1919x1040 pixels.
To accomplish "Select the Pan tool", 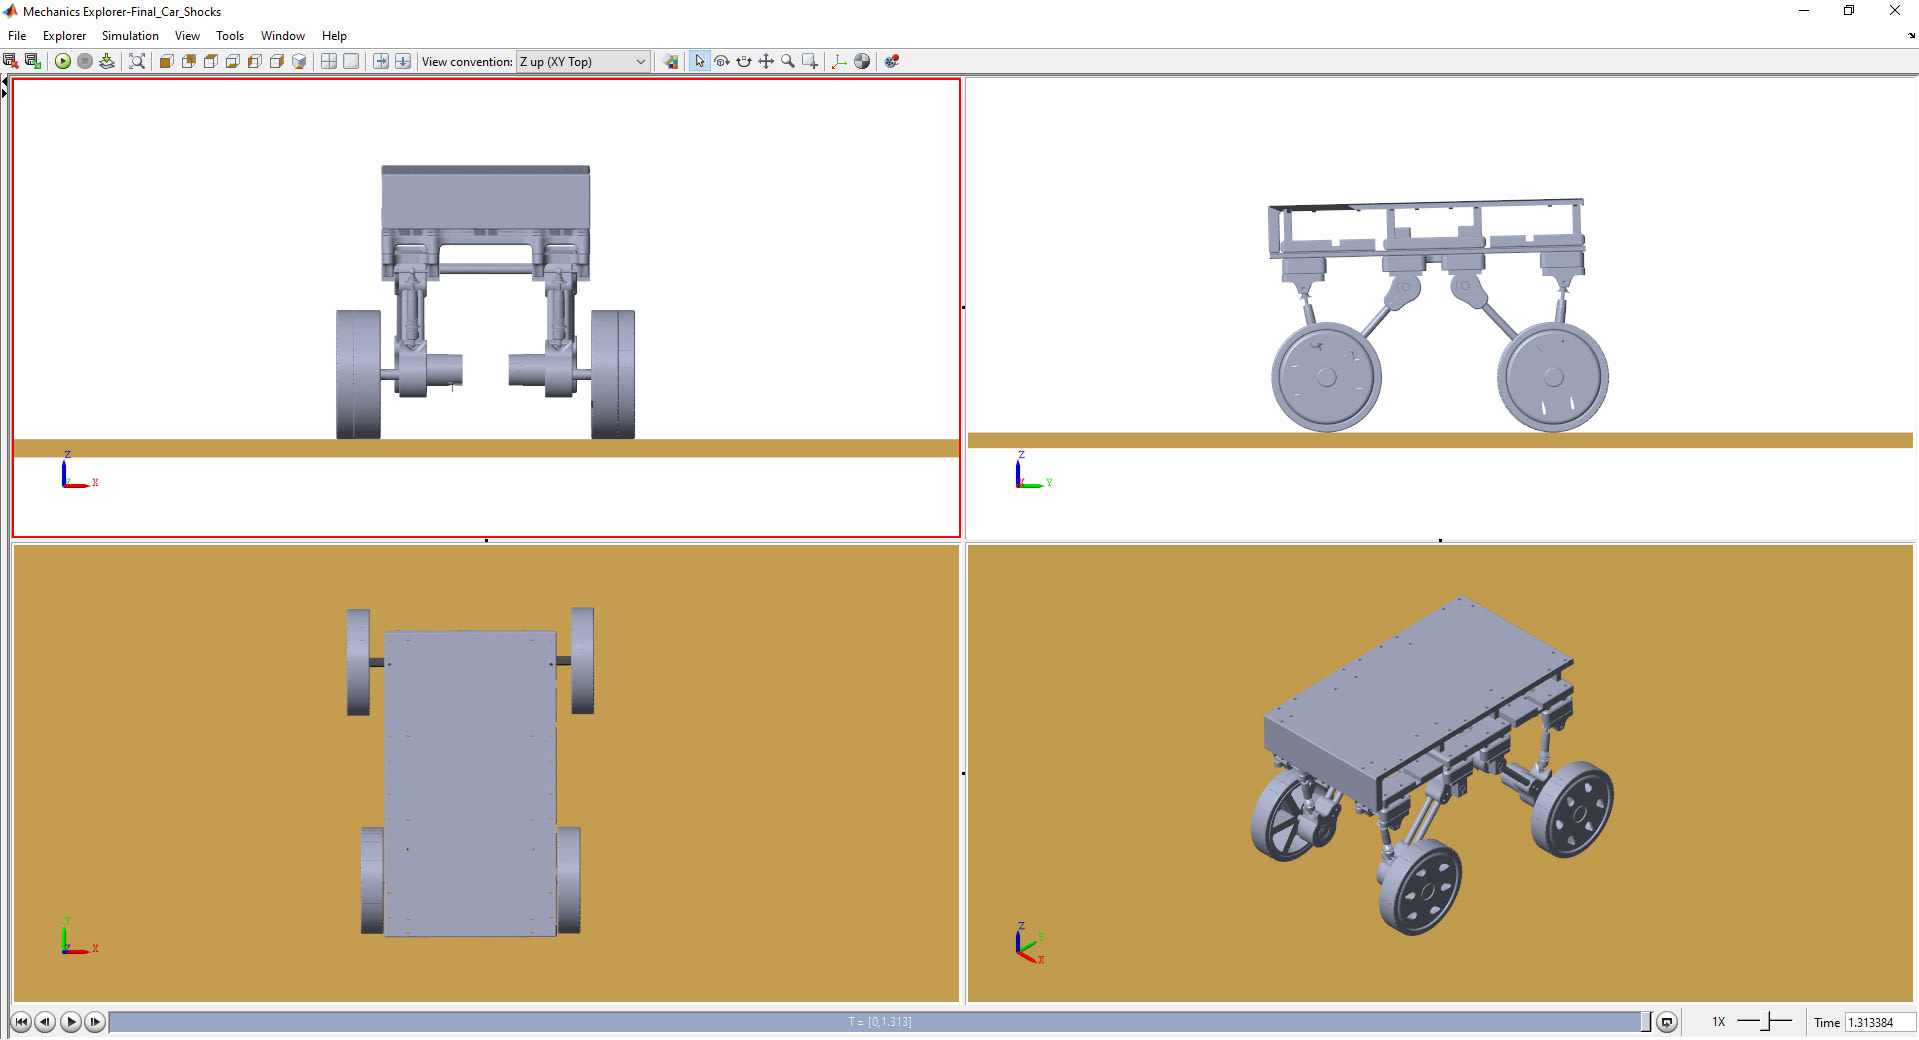I will click(x=766, y=62).
